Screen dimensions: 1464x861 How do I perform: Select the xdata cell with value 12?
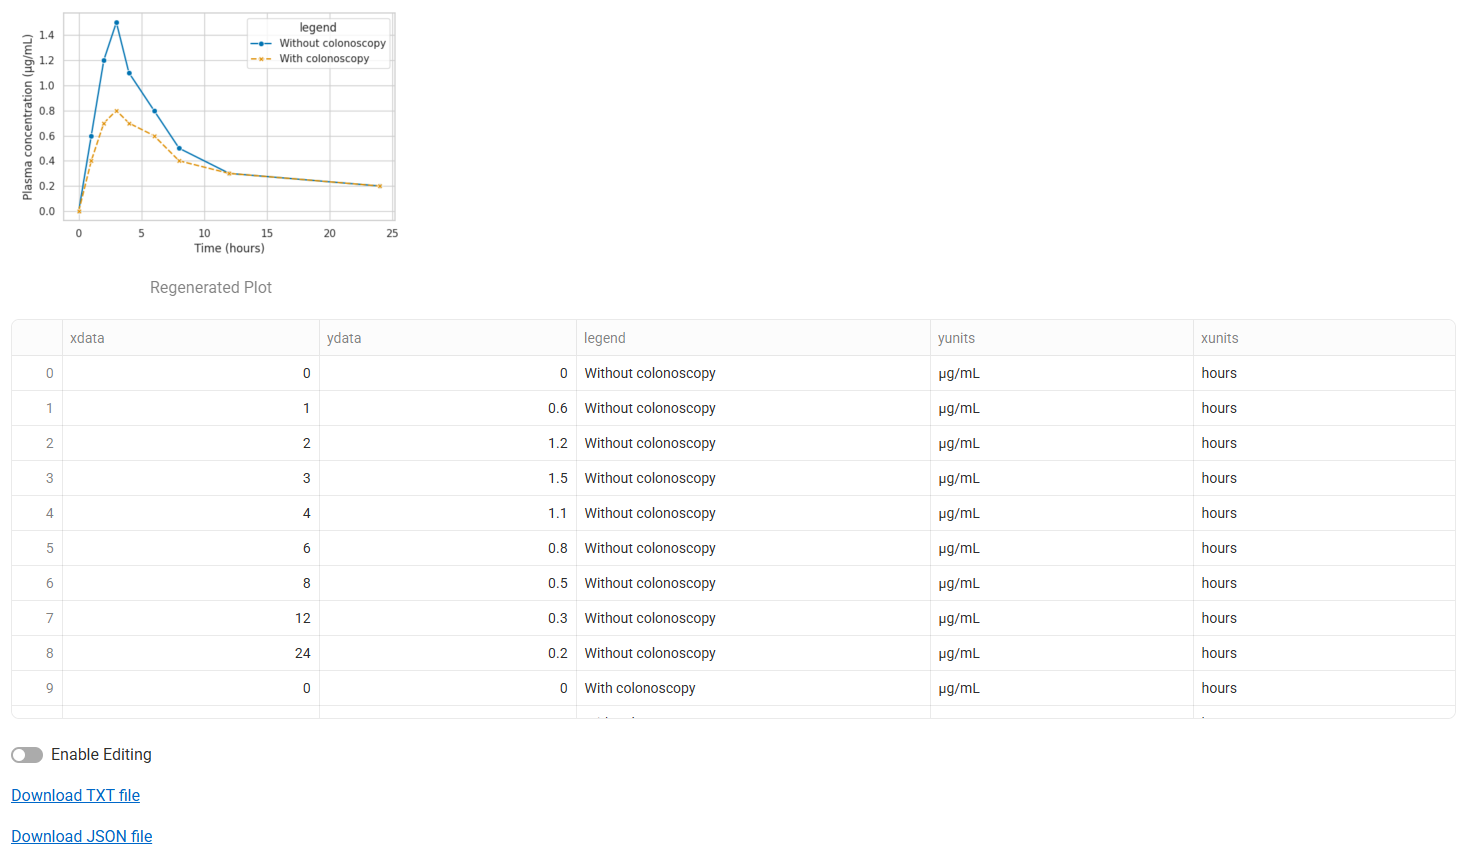tap(190, 618)
